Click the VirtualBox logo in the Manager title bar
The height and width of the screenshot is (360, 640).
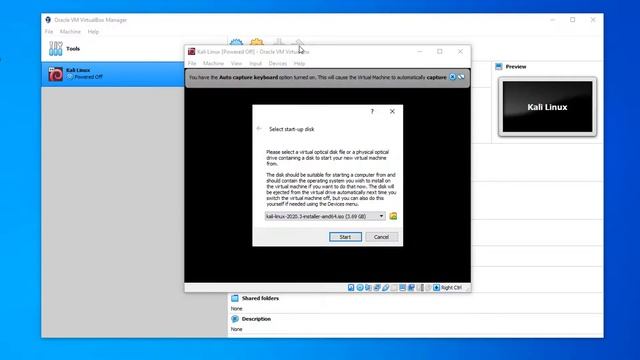point(48,20)
